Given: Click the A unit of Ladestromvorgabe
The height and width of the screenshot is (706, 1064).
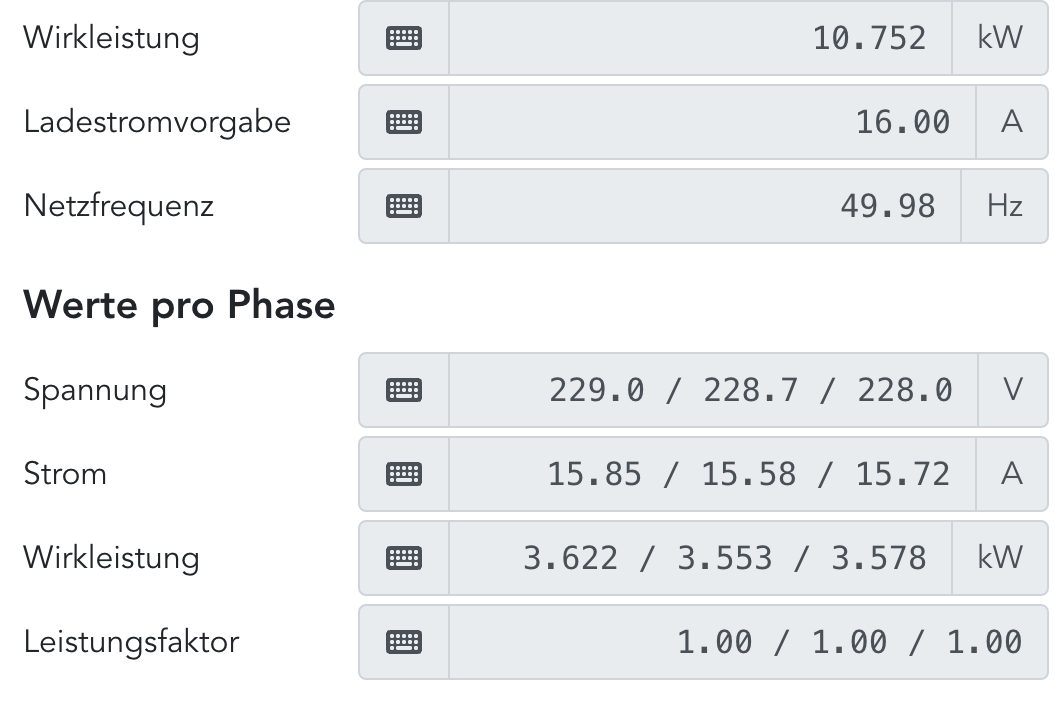Looking at the screenshot, I should point(1012,122).
